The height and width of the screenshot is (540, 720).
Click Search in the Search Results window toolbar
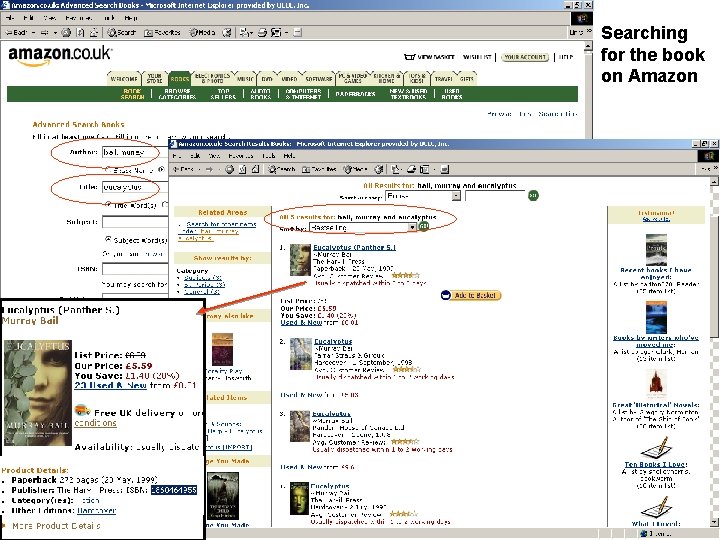pos(282,169)
